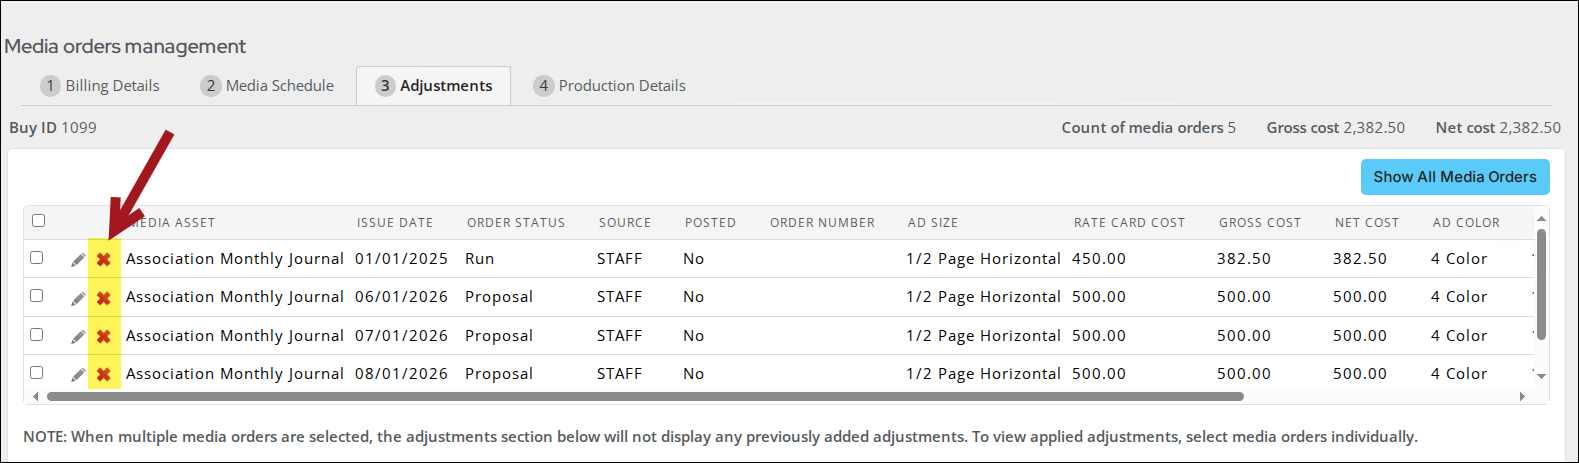1579x463 pixels.
Task: Delete the 01/01/2025 media order with red X
Action: pos(103,260)
